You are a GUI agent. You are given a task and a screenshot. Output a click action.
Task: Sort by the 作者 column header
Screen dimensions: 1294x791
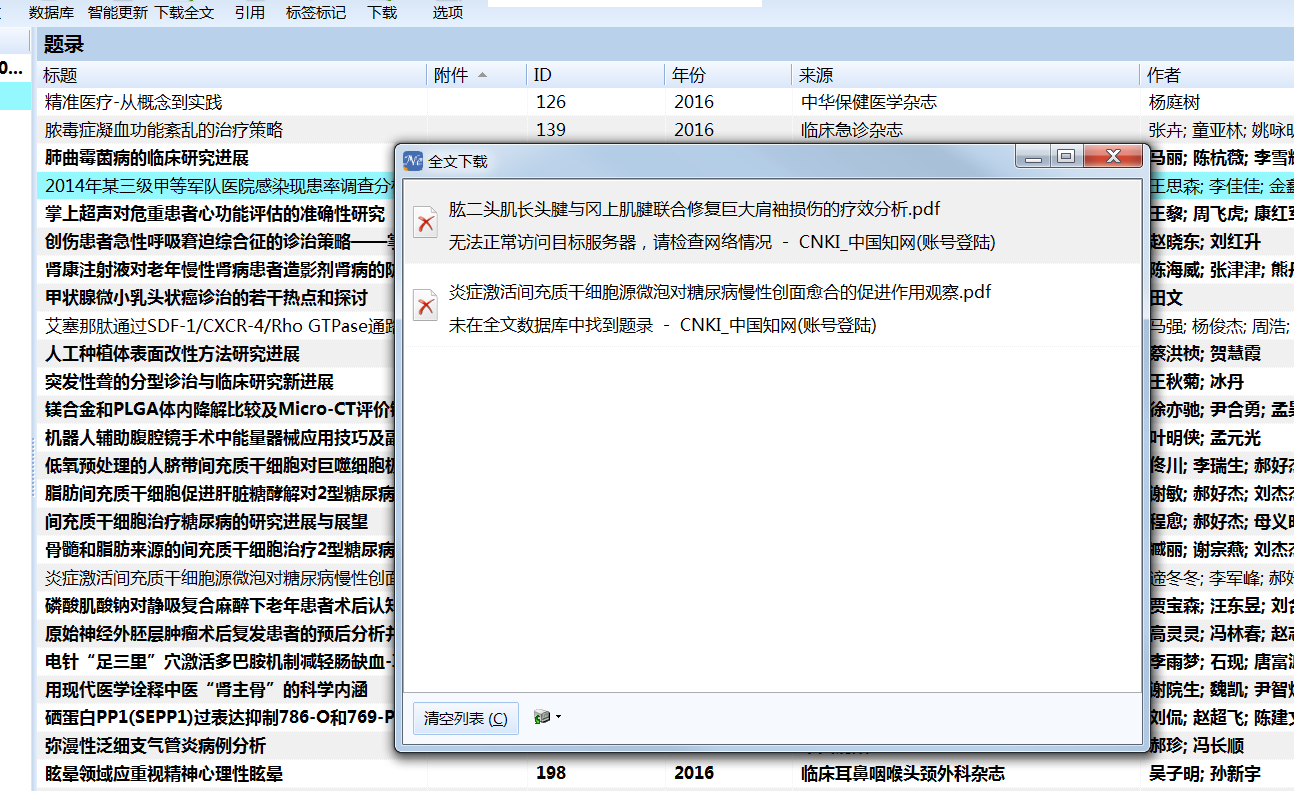[x=1217, y=75]
